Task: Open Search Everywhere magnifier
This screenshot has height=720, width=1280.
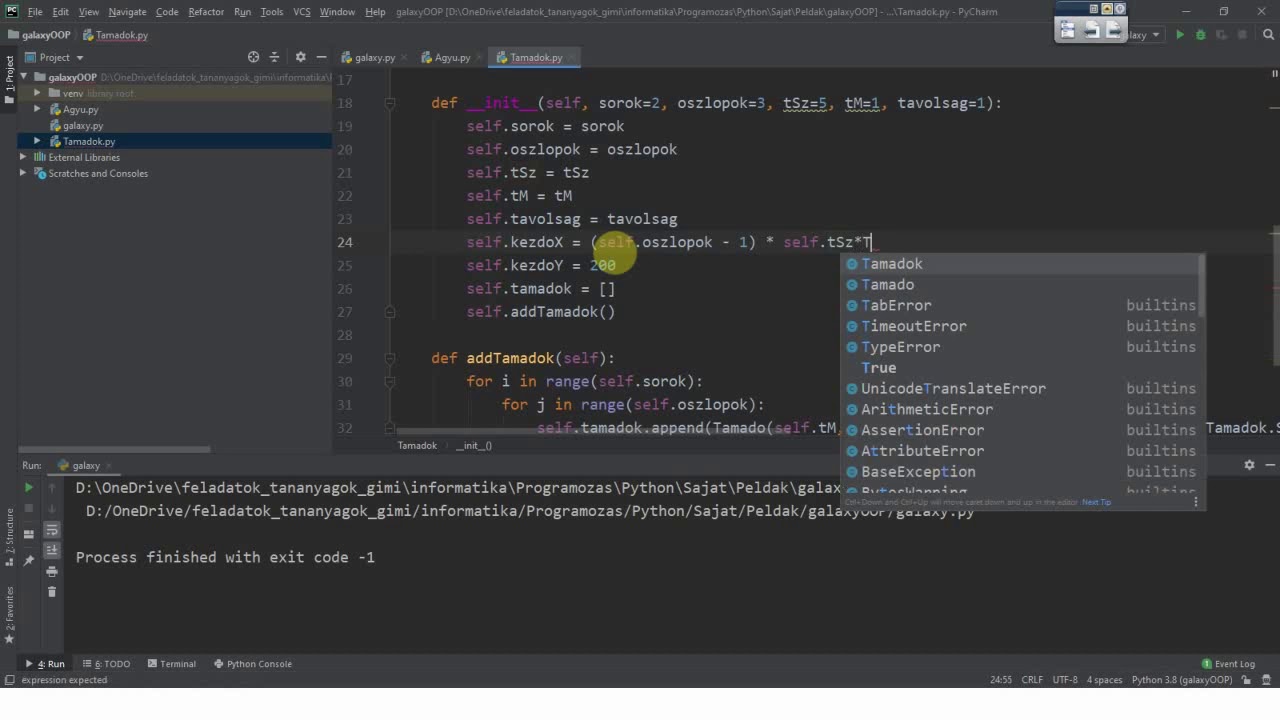Action: pyautogui.click(x=1269, y=35)
